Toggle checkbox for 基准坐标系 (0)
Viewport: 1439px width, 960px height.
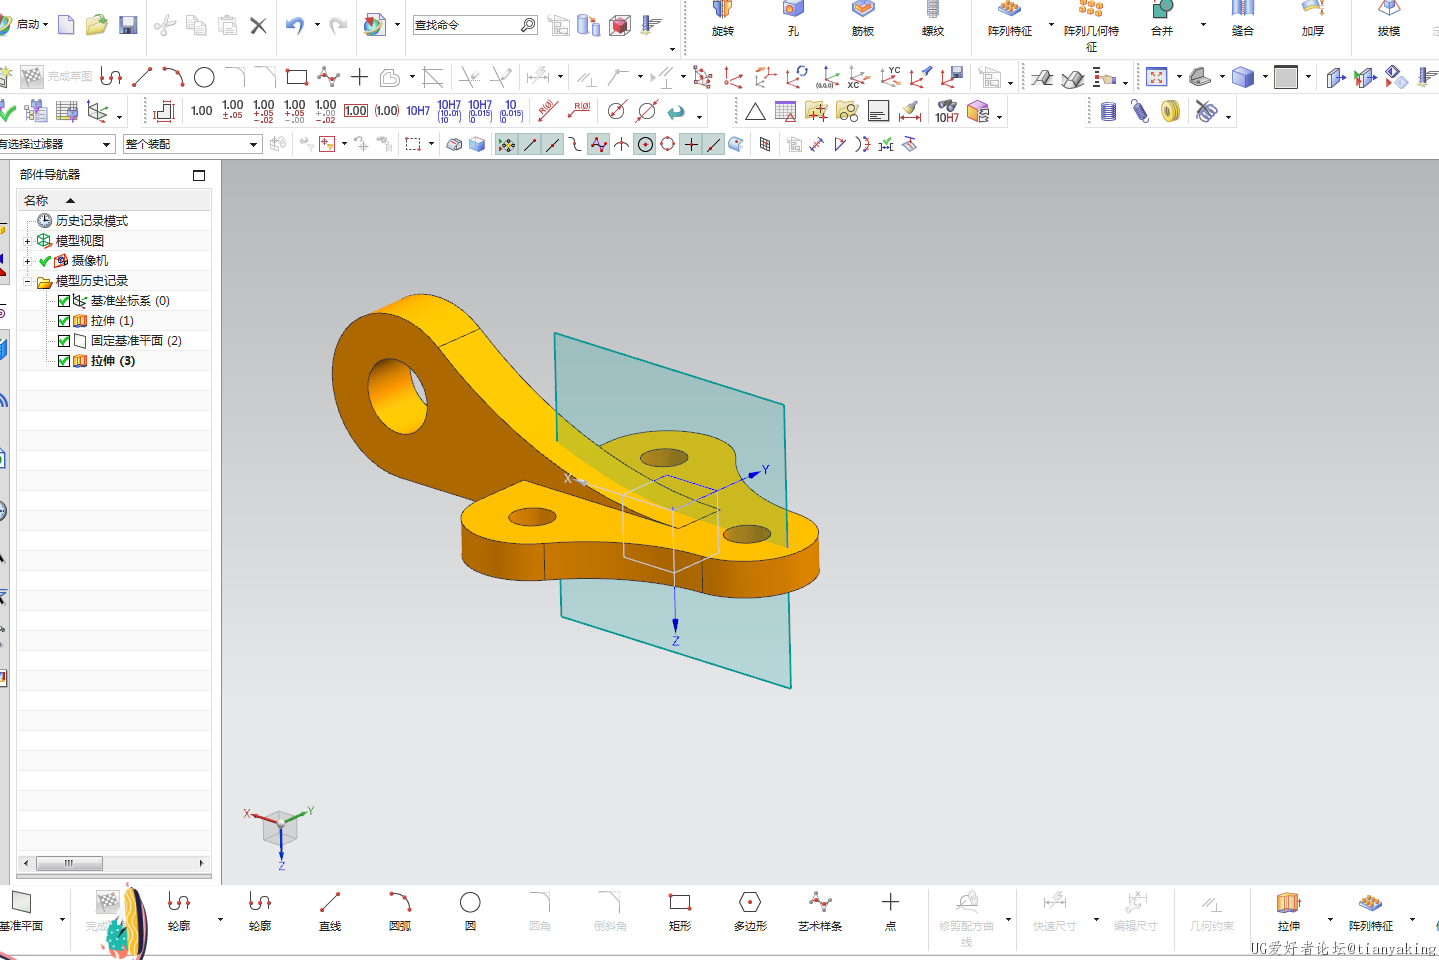click(x=64, y=301)
